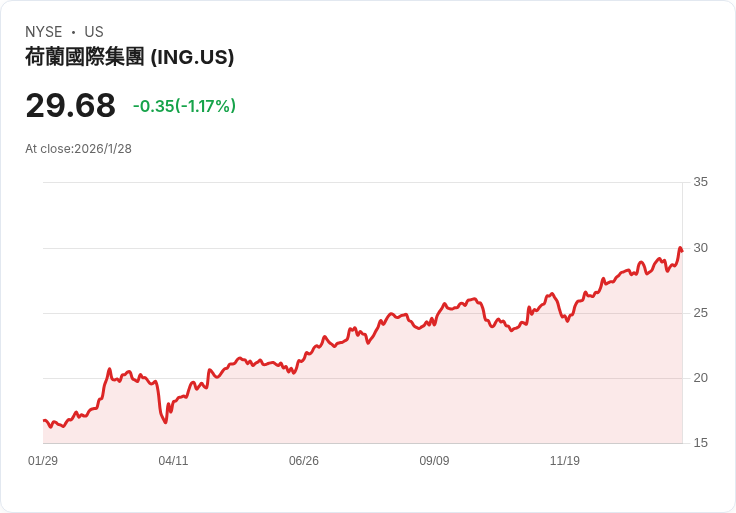Click the 15 value on price axis
Viewport: 736px width, 513px height.
pyautogui.click(x=700, y=443)
